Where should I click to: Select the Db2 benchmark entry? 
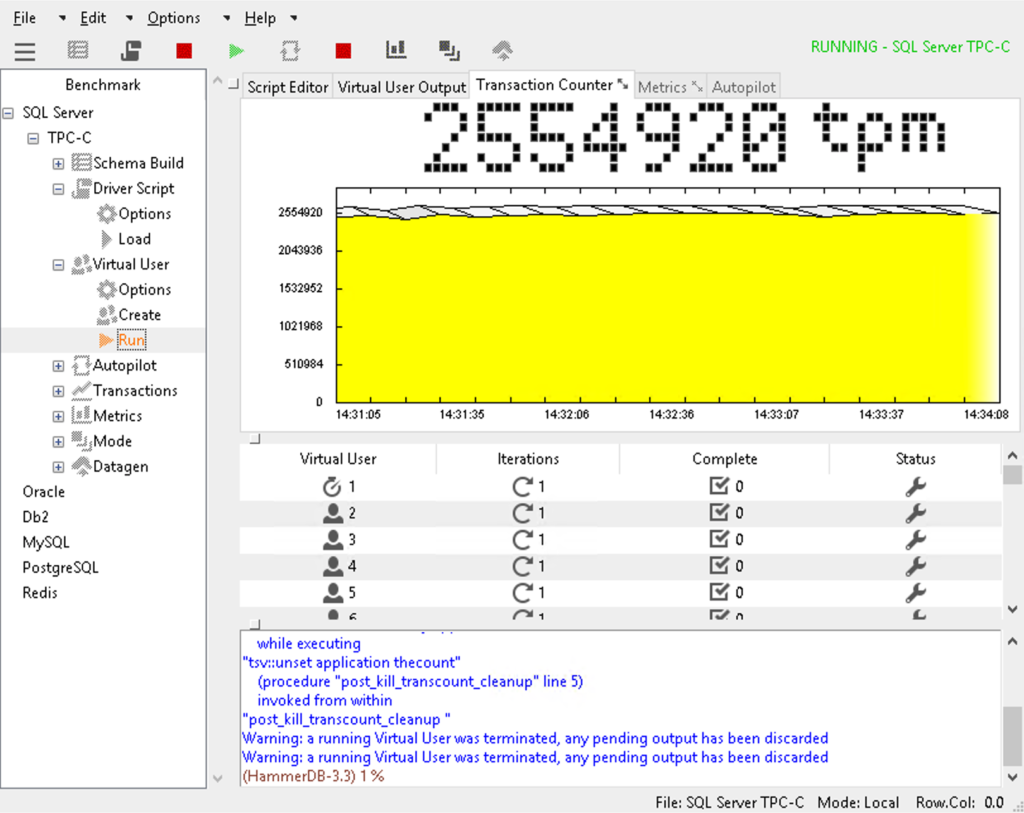coord(35,517)
